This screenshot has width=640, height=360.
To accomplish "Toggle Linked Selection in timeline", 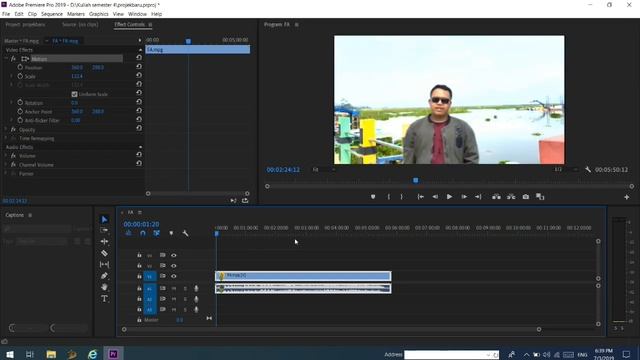I will (156, 233).
